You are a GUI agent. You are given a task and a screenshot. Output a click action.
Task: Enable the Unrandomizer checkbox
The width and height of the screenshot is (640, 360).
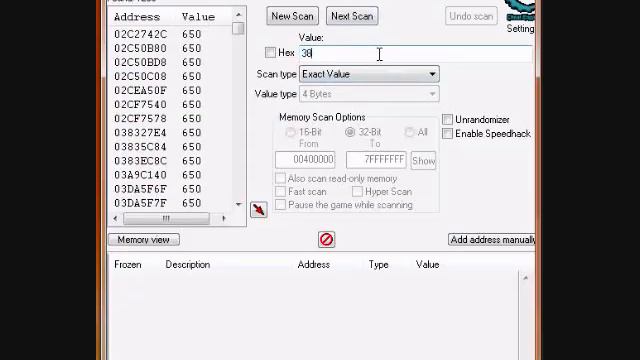point(447,120)
